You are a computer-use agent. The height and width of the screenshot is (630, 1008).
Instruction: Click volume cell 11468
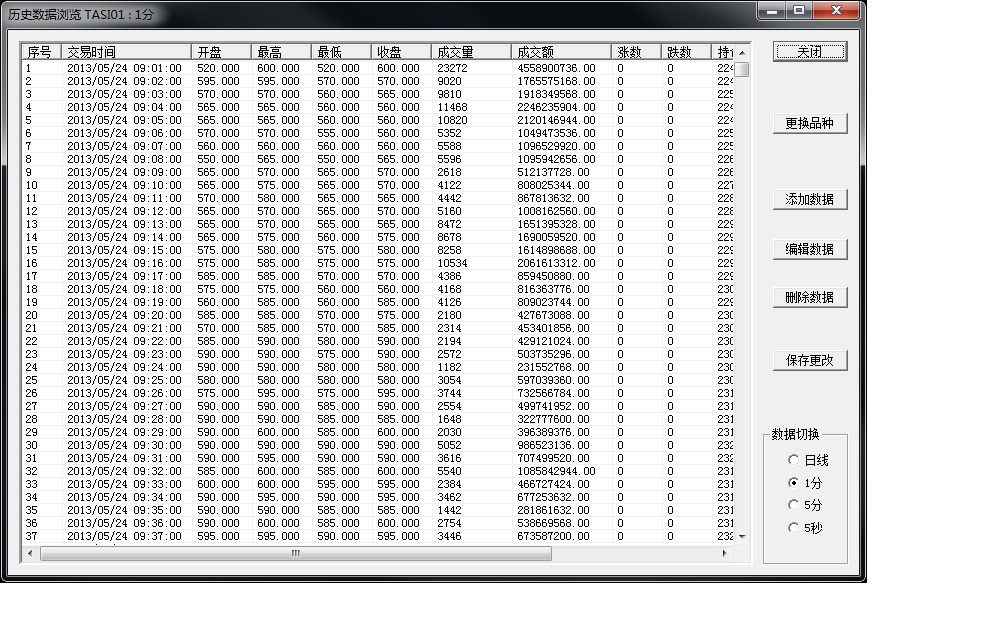tap(453, 107)
